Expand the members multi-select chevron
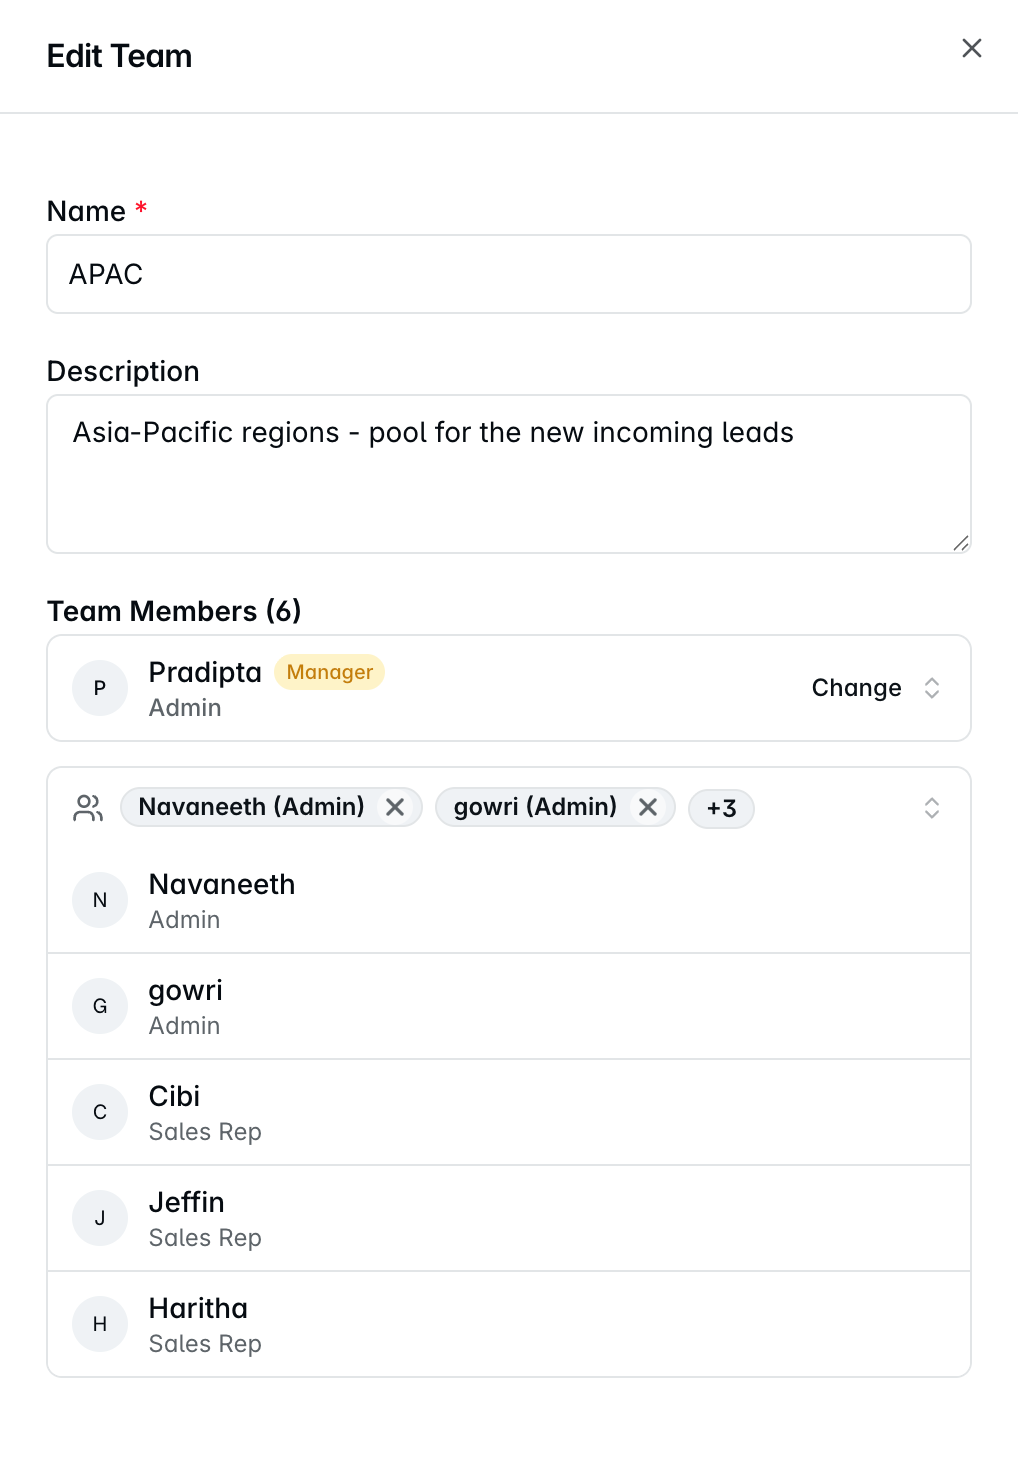 (x=932, y=808)
